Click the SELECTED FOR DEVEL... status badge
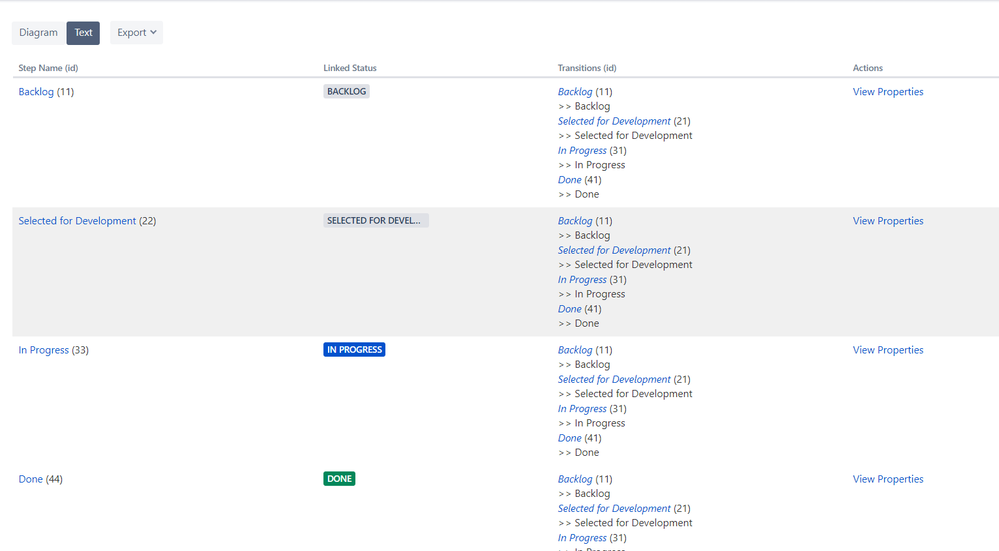999x551 pixels. point(375,220)
